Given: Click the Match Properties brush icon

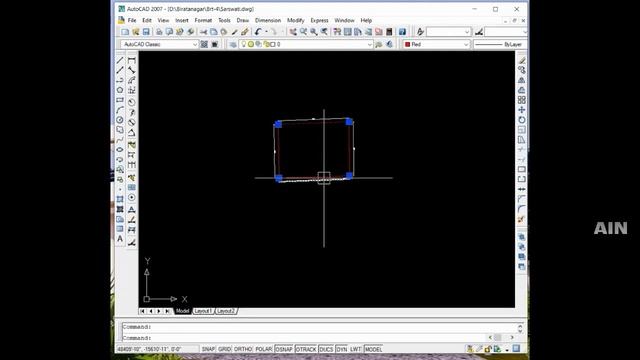Looking at the screenshot, I should coord(234,32).
